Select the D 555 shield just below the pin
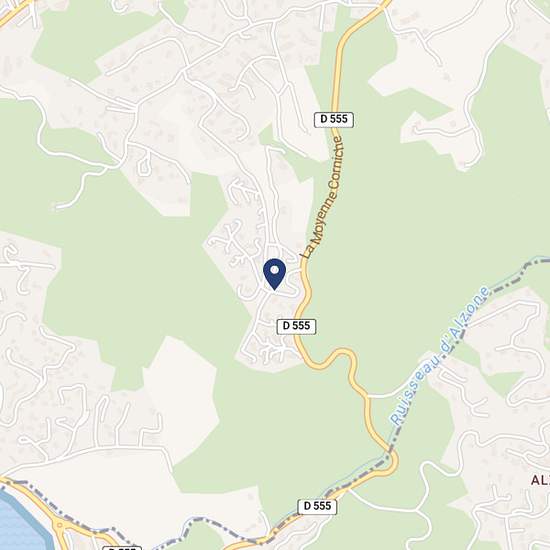Screen dimensions: 550x550 click(296, 326)
